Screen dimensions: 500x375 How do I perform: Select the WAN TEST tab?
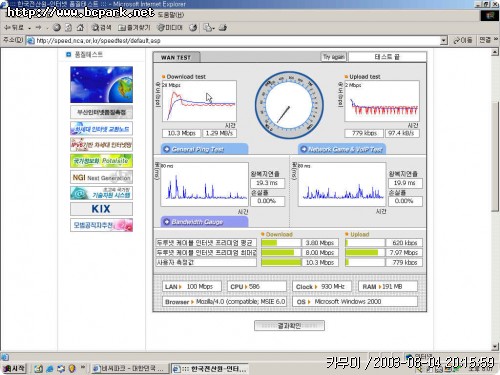176,57
